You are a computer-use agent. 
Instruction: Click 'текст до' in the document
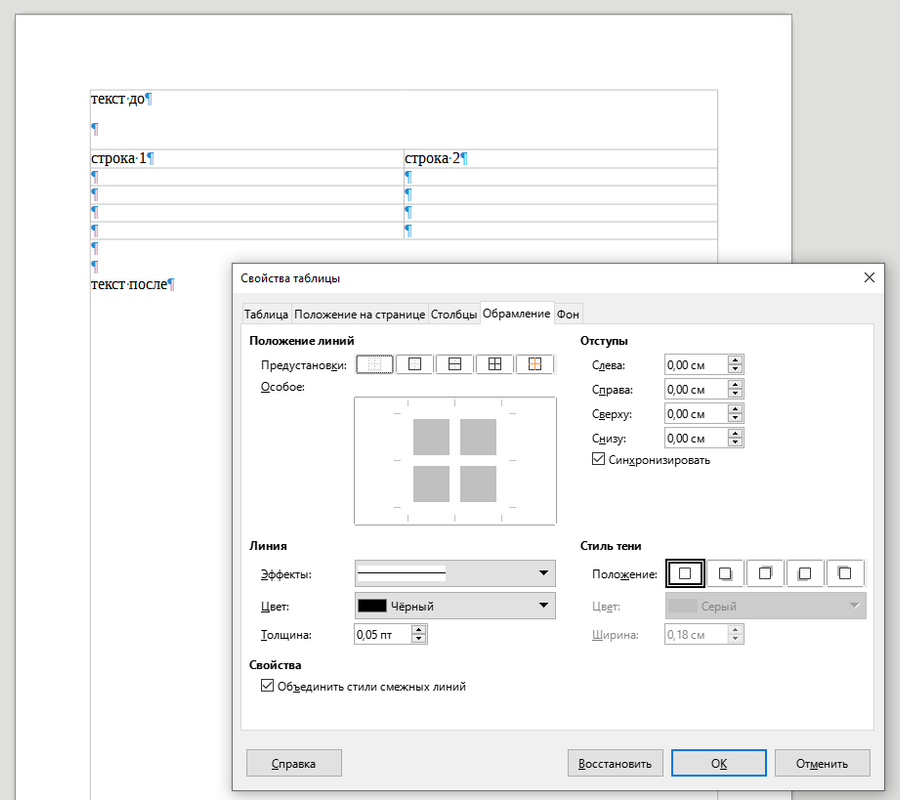tap(118, 99)
